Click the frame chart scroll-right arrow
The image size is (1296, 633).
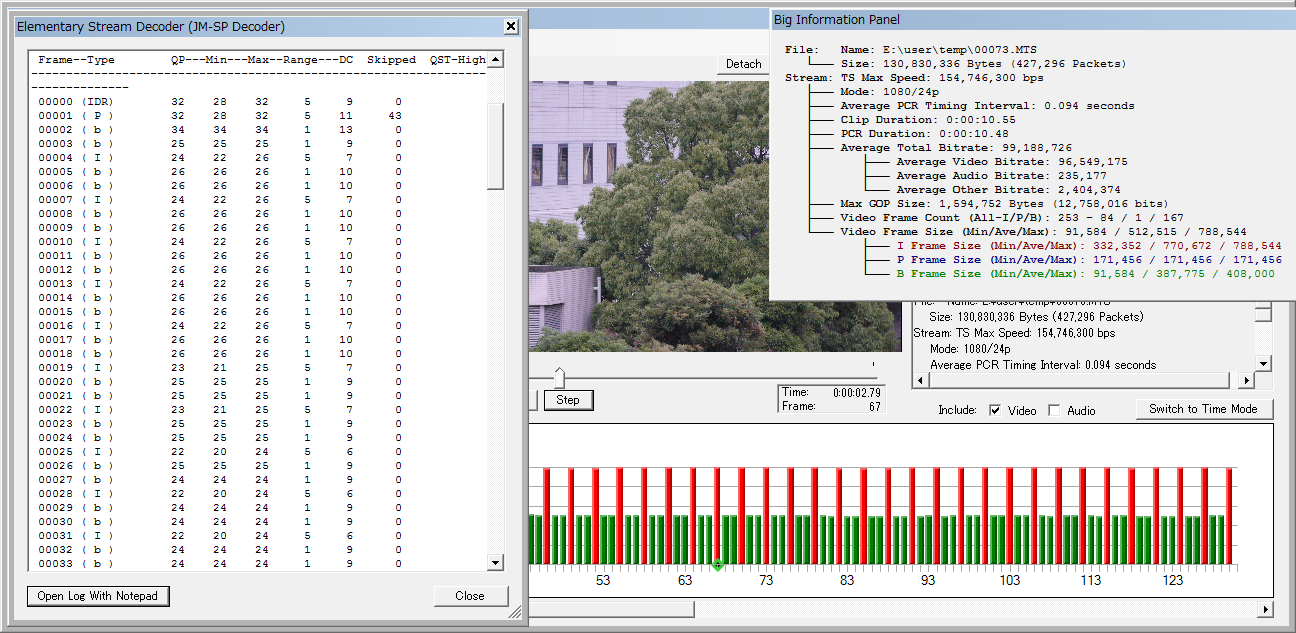pyautogui.click(x=1265, y=608)
